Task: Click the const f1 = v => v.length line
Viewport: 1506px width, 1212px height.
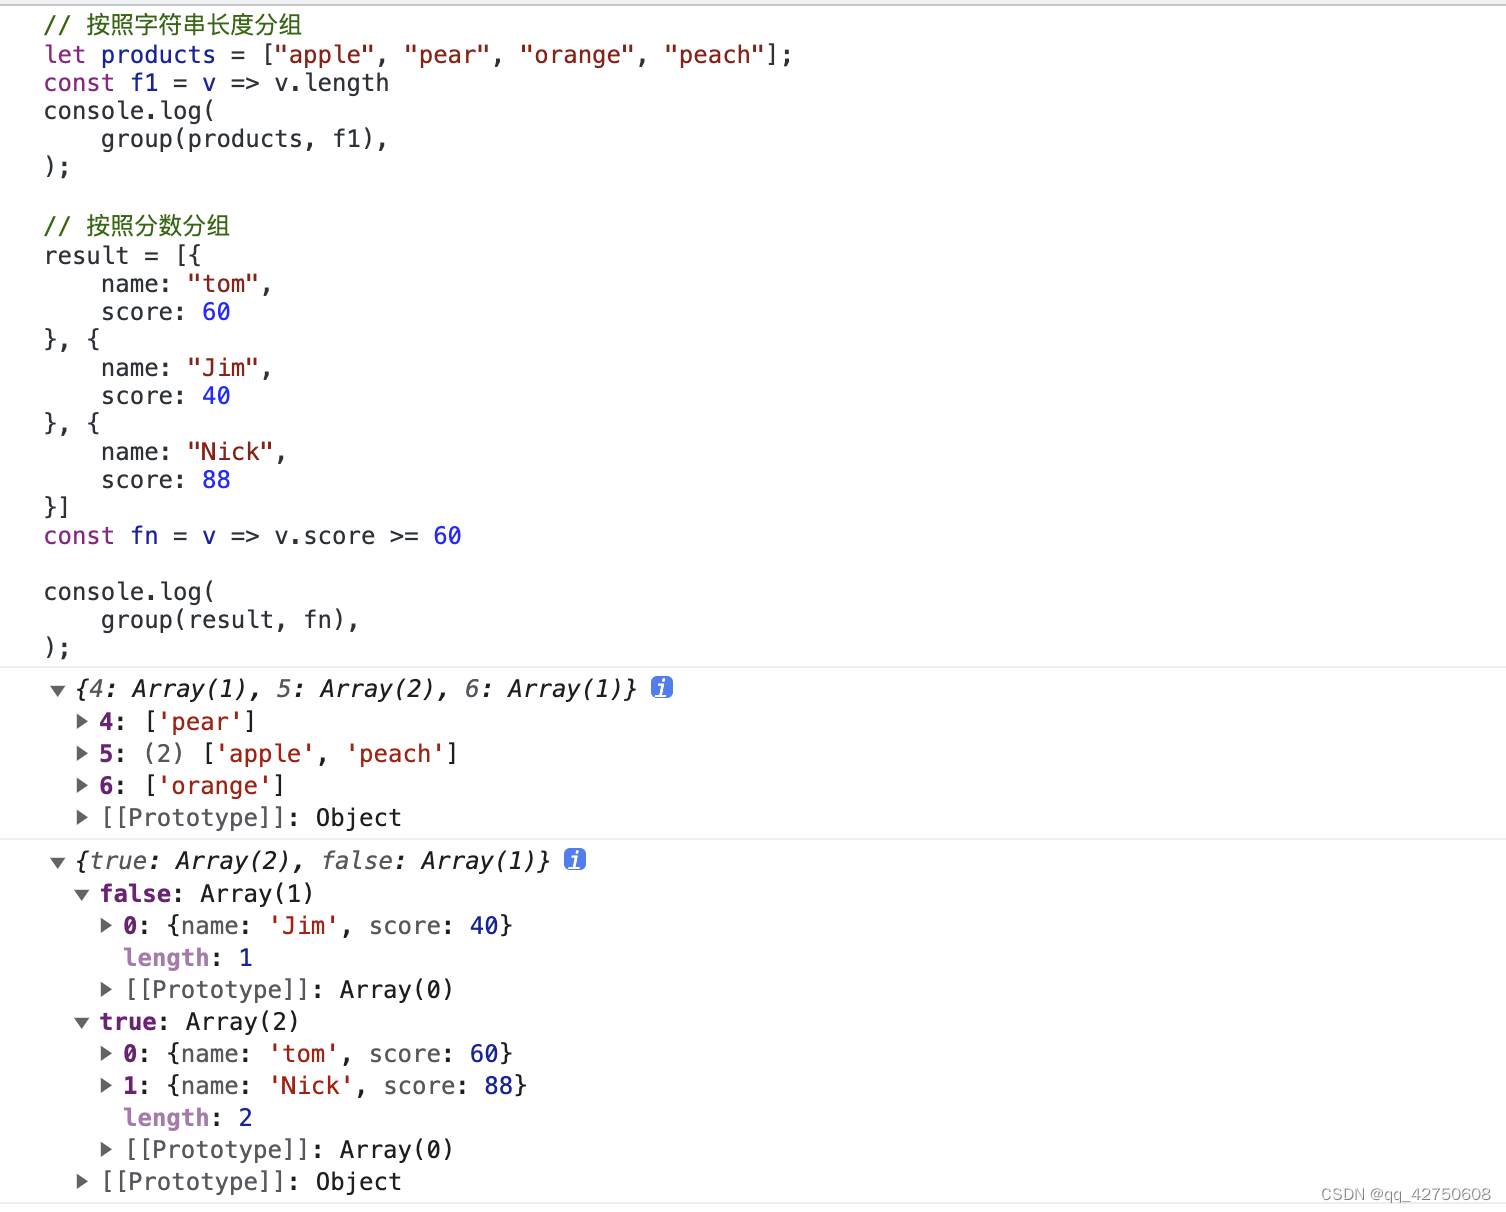Action: point(217,83)
